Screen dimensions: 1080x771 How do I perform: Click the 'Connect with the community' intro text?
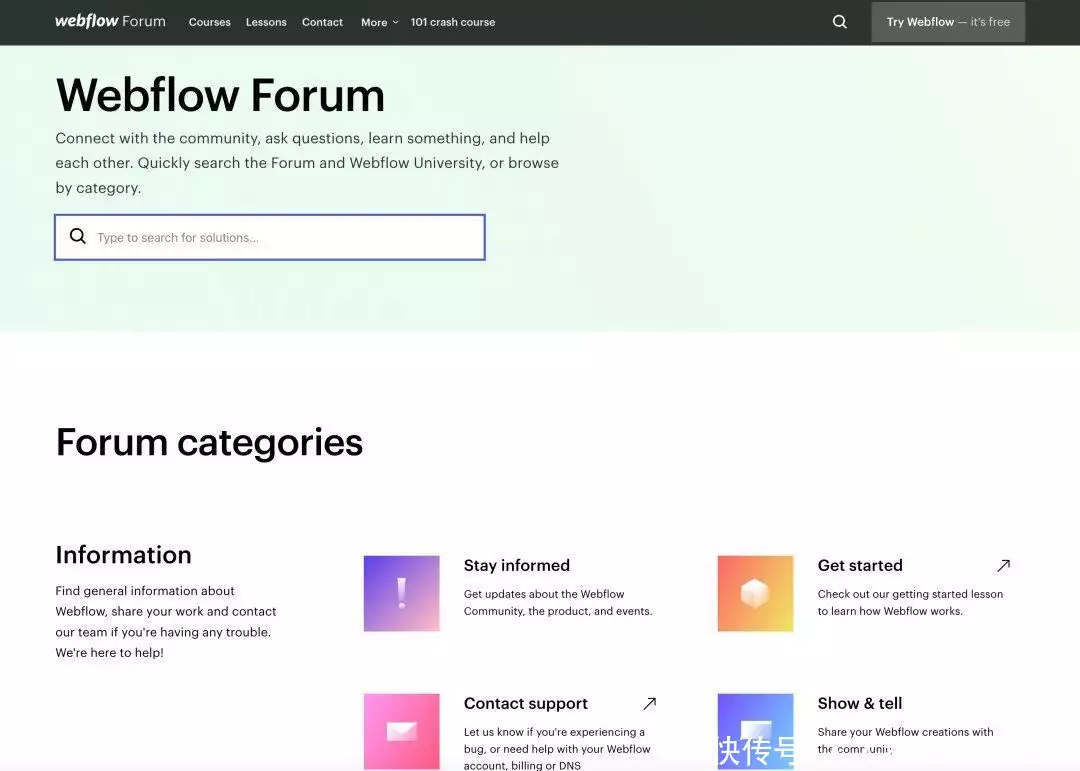coord(307,163)
